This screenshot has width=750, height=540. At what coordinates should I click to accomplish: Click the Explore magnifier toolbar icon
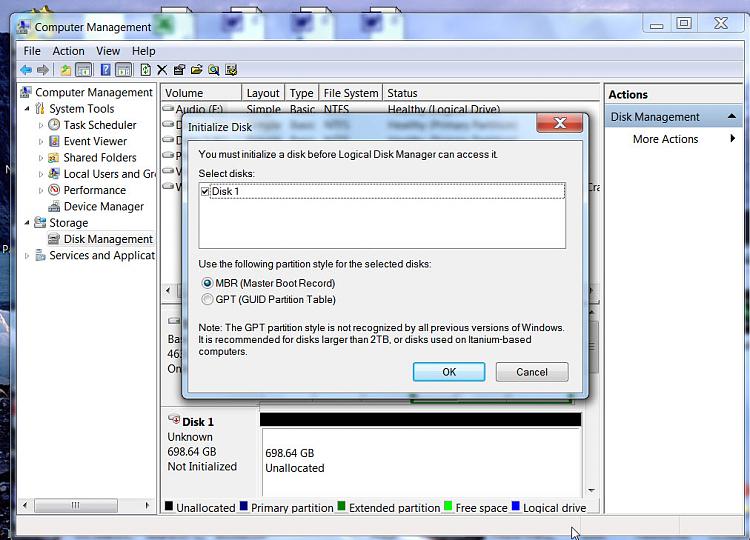214,70
